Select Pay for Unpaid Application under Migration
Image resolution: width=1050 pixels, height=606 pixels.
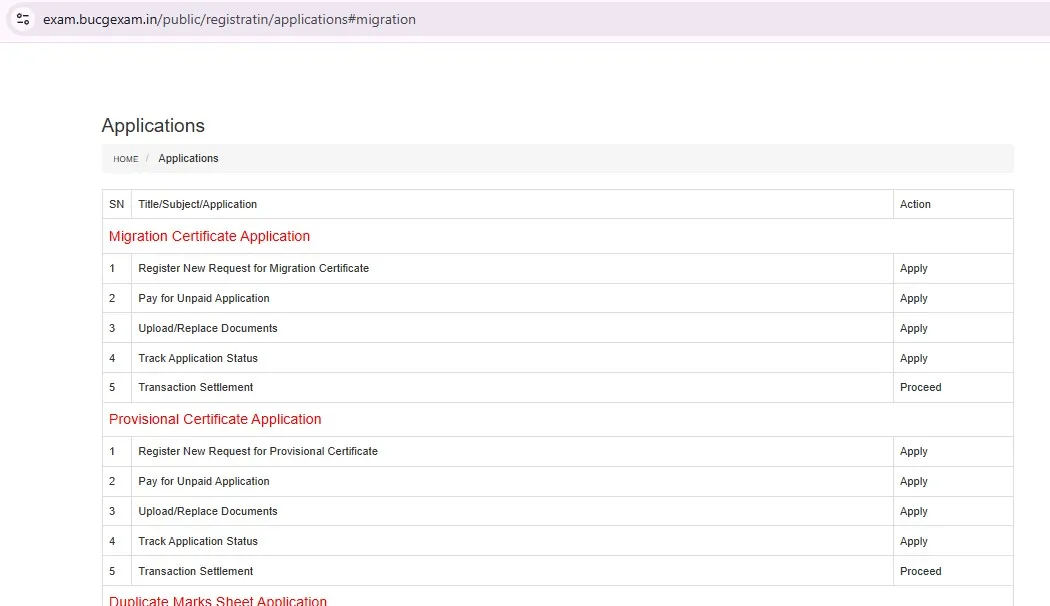click(204, 299)
